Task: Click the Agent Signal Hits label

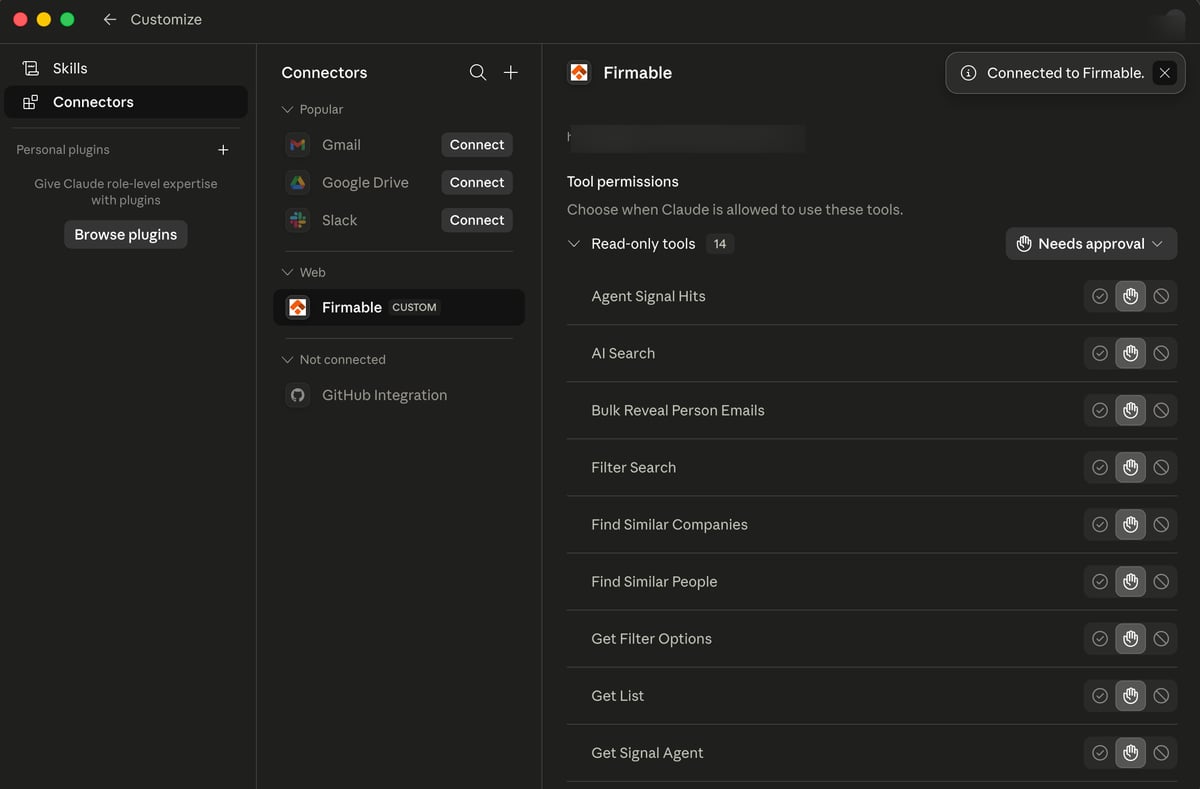Action: 648,296
